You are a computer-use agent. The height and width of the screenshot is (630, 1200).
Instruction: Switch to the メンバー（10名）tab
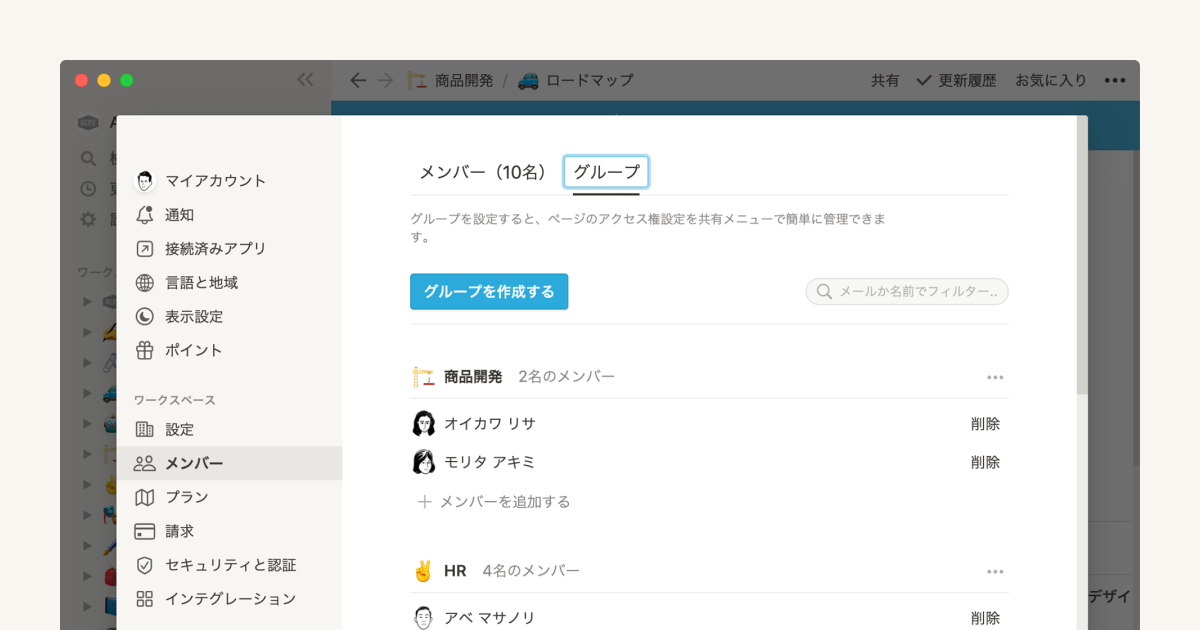click(x=484, y=172)
